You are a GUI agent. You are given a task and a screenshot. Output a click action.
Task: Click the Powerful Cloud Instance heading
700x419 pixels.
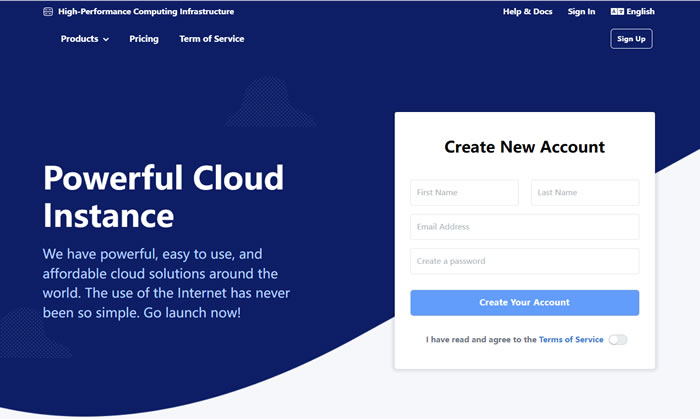[163, 196]
